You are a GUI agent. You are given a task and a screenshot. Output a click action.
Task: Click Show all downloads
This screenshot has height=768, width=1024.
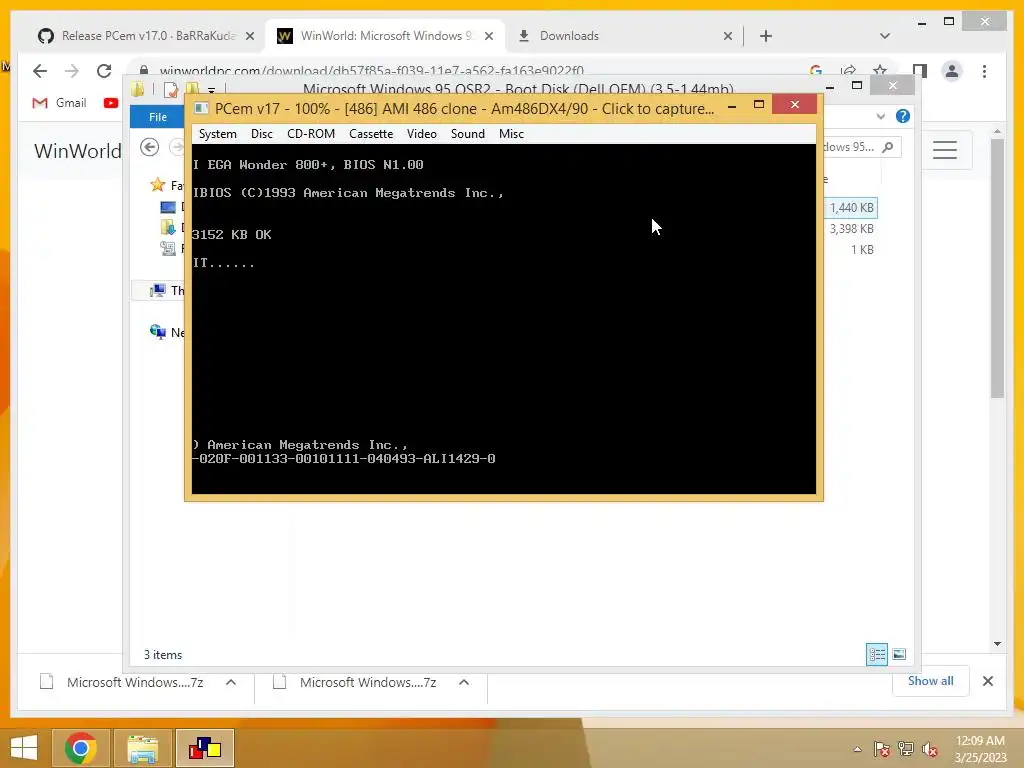click(x=931, y=681)
